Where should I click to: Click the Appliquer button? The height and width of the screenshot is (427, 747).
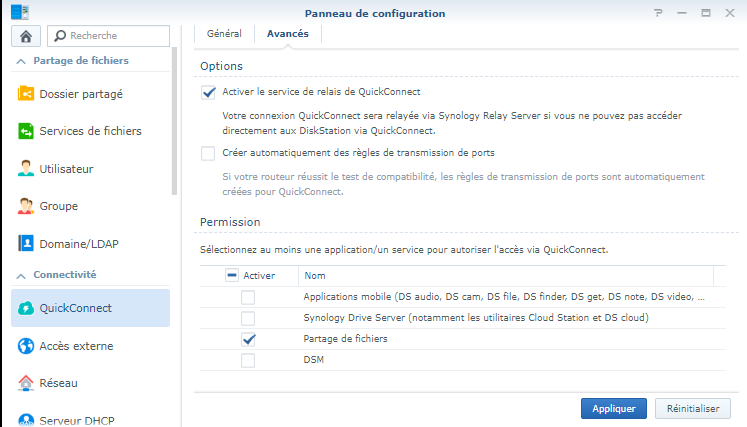point(613,408)
